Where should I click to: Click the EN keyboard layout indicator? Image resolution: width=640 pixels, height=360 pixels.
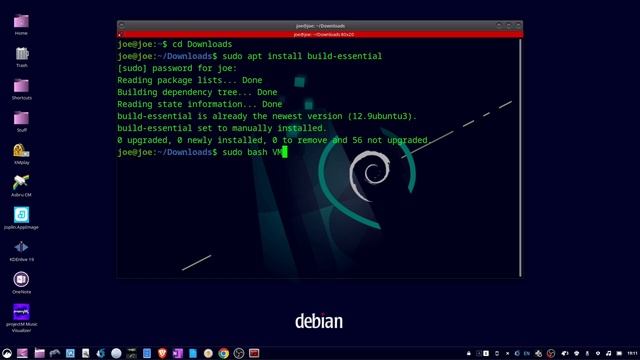point(527,353)
